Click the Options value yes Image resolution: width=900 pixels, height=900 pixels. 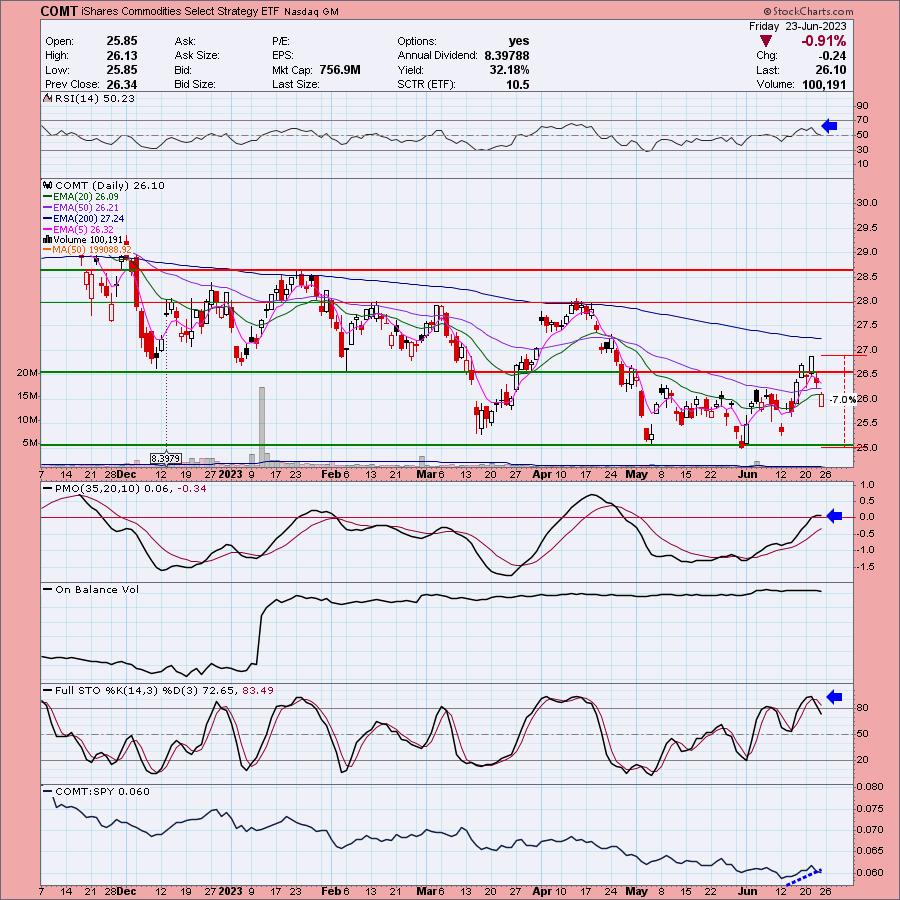pyautogui.click(x=519, y=41)
